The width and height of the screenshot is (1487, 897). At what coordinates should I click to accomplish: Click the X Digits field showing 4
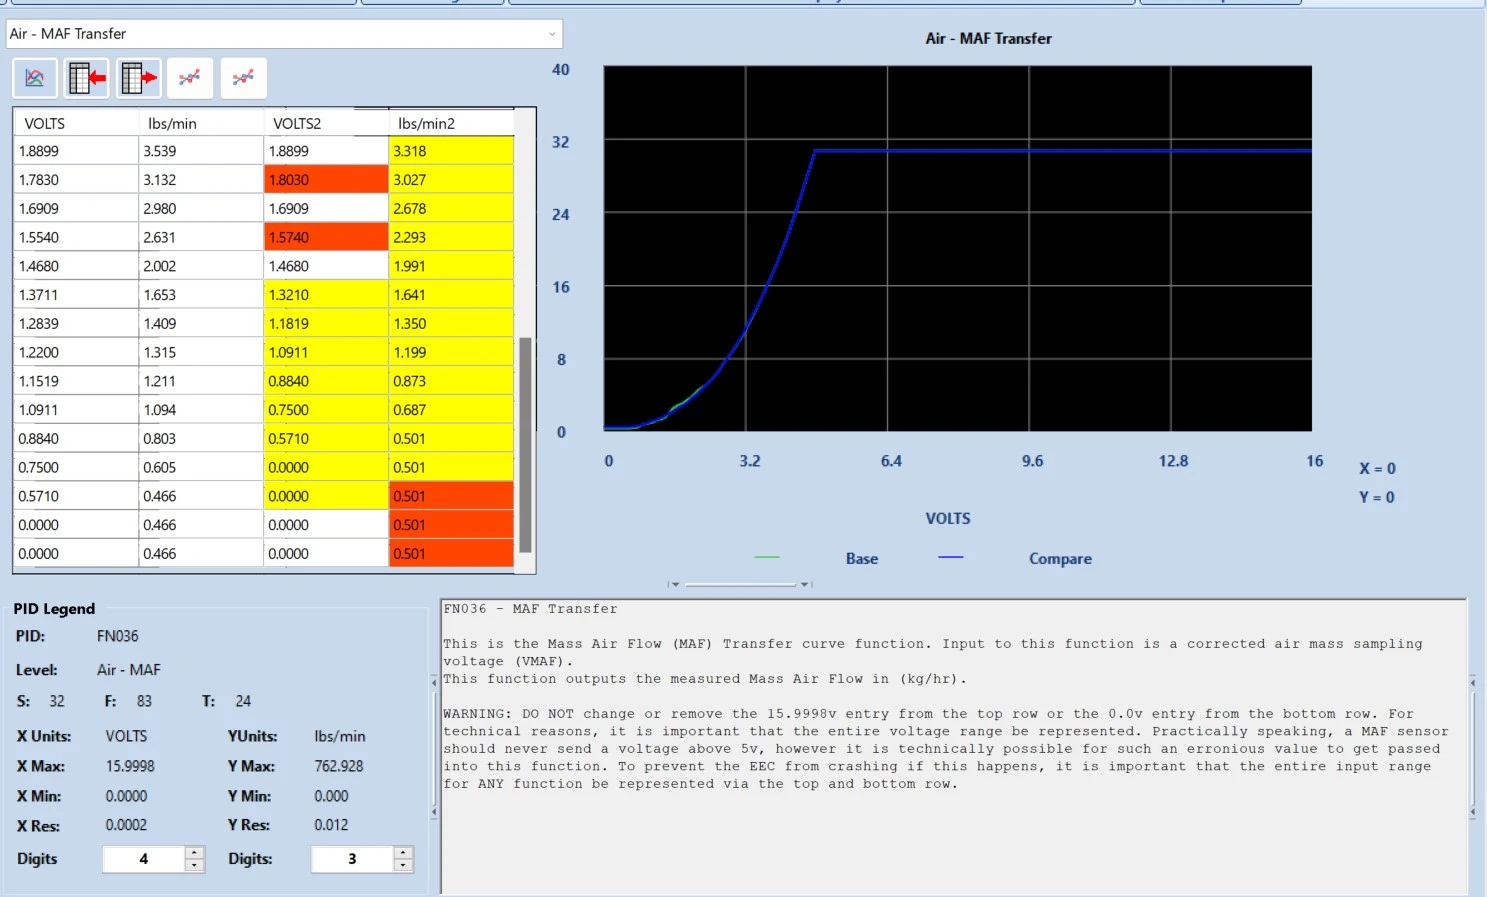(144, 859)
